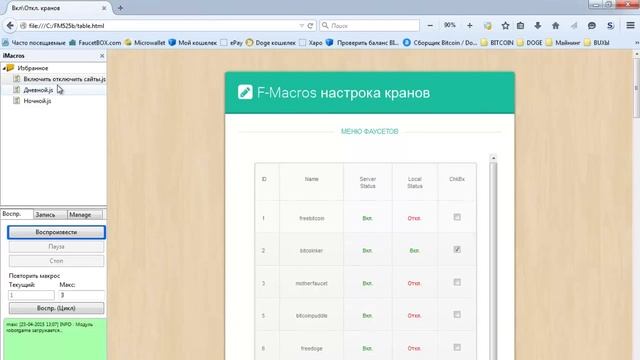Click the Local Status column header

(x=415, y=182)
